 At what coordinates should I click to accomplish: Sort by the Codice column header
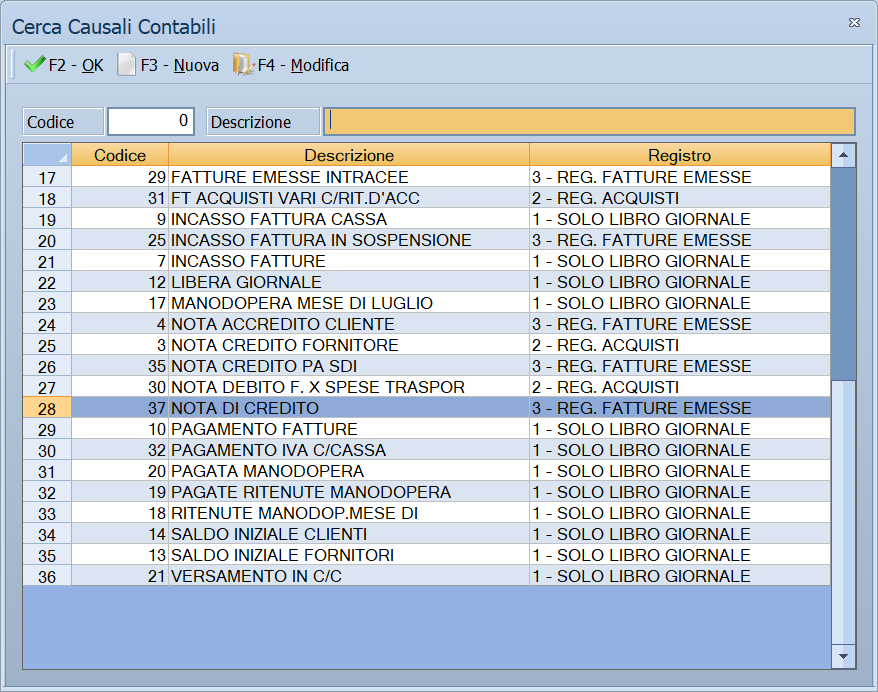[120, 155]
